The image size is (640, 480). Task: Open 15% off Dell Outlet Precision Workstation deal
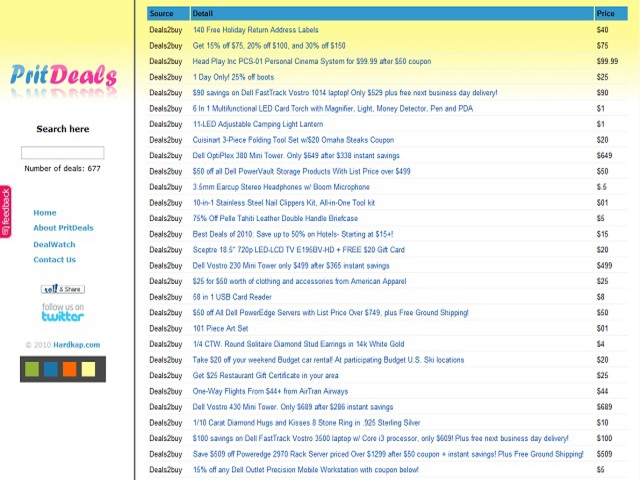(306, 470)
